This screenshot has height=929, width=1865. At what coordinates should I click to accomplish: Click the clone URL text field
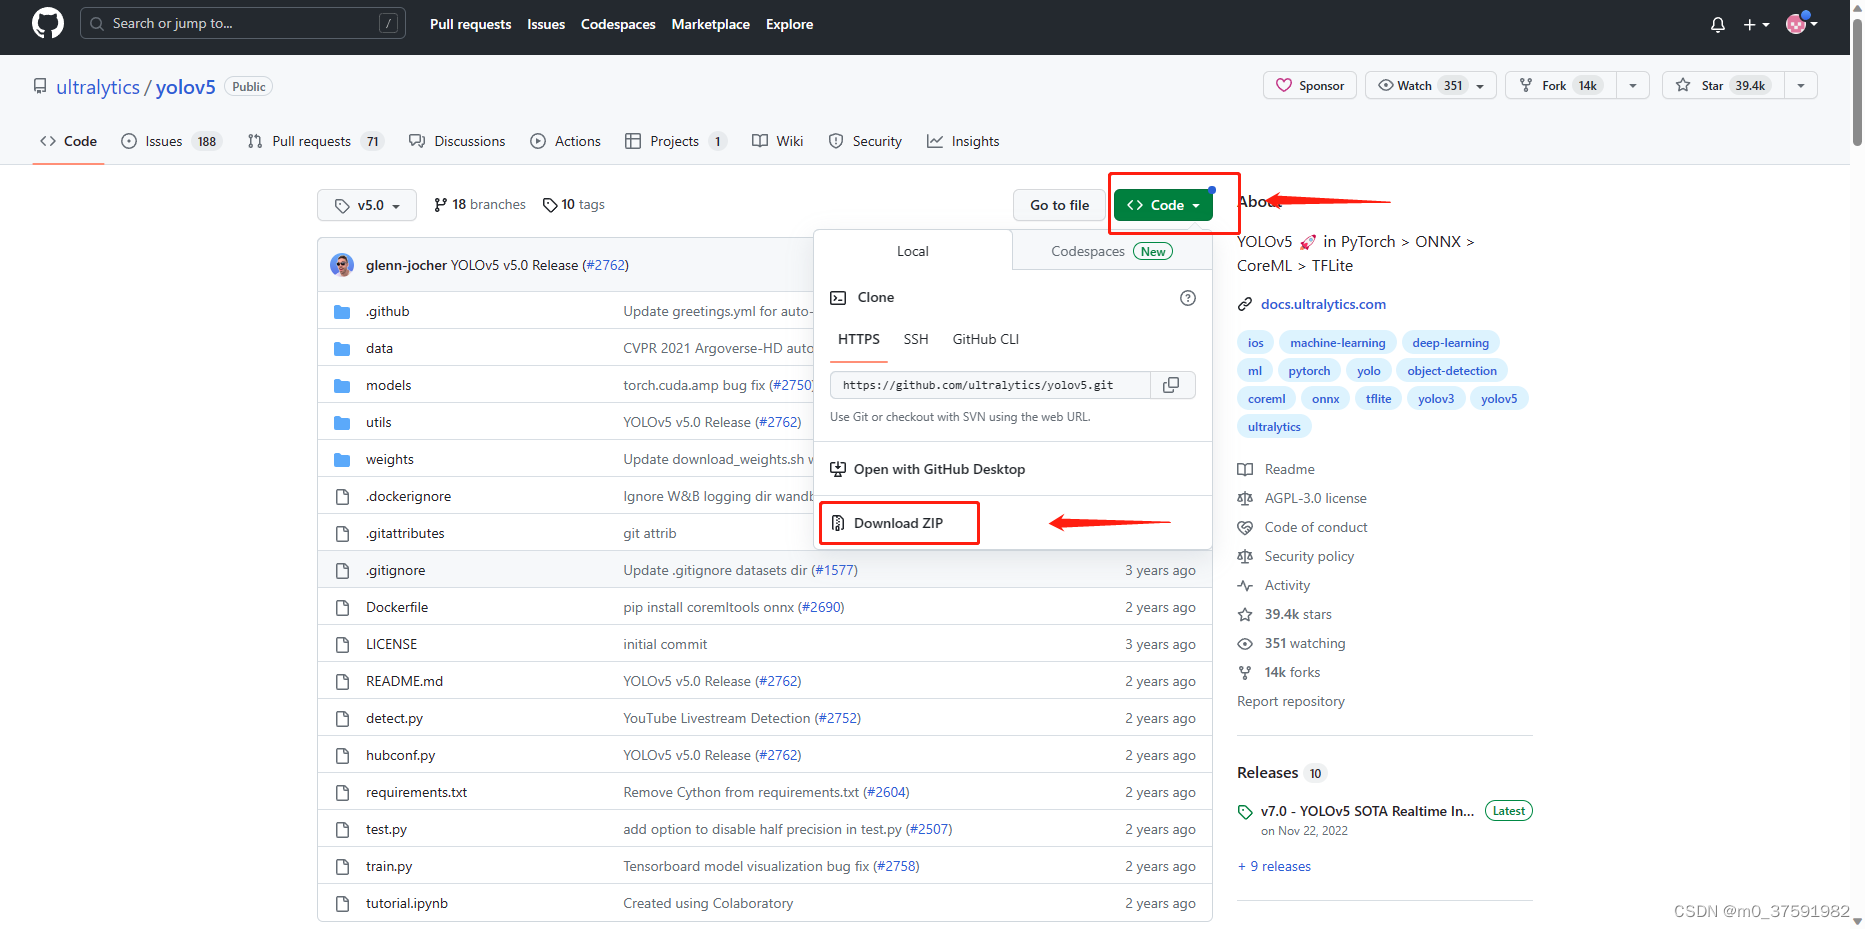point(990,385)
